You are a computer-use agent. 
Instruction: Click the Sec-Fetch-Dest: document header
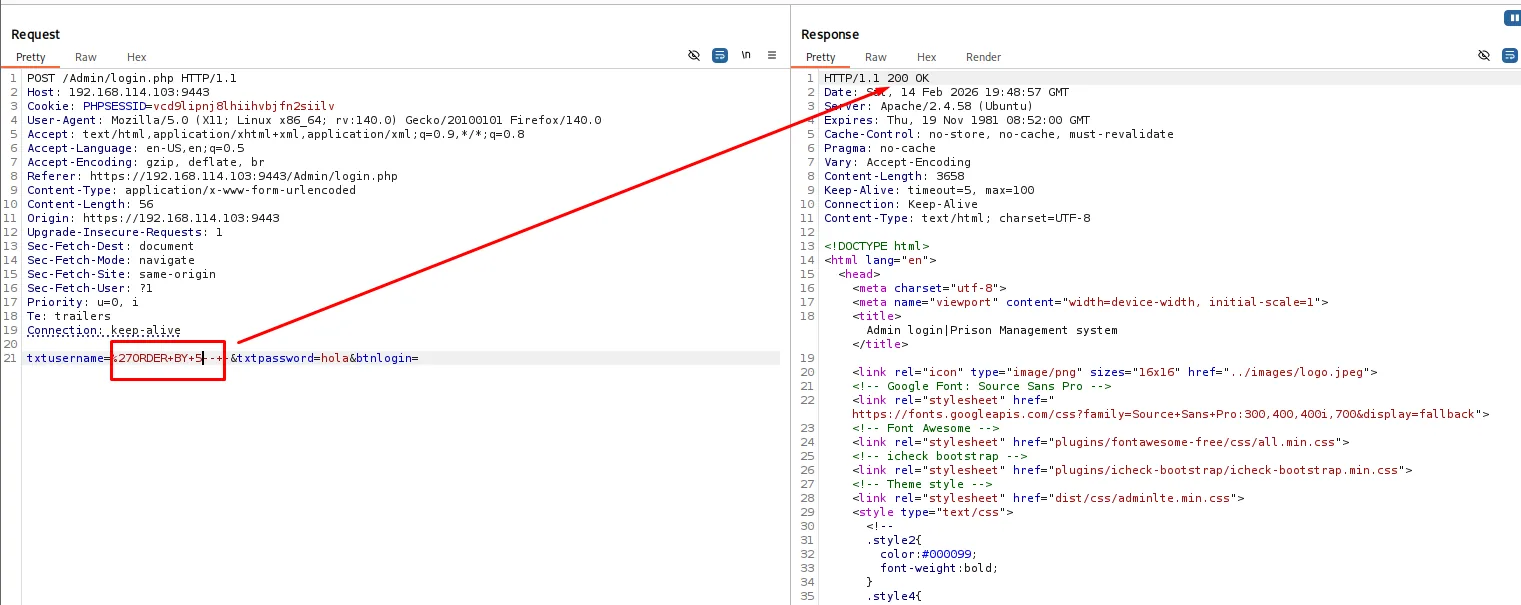pyautogui.click(x=111, y=246)
